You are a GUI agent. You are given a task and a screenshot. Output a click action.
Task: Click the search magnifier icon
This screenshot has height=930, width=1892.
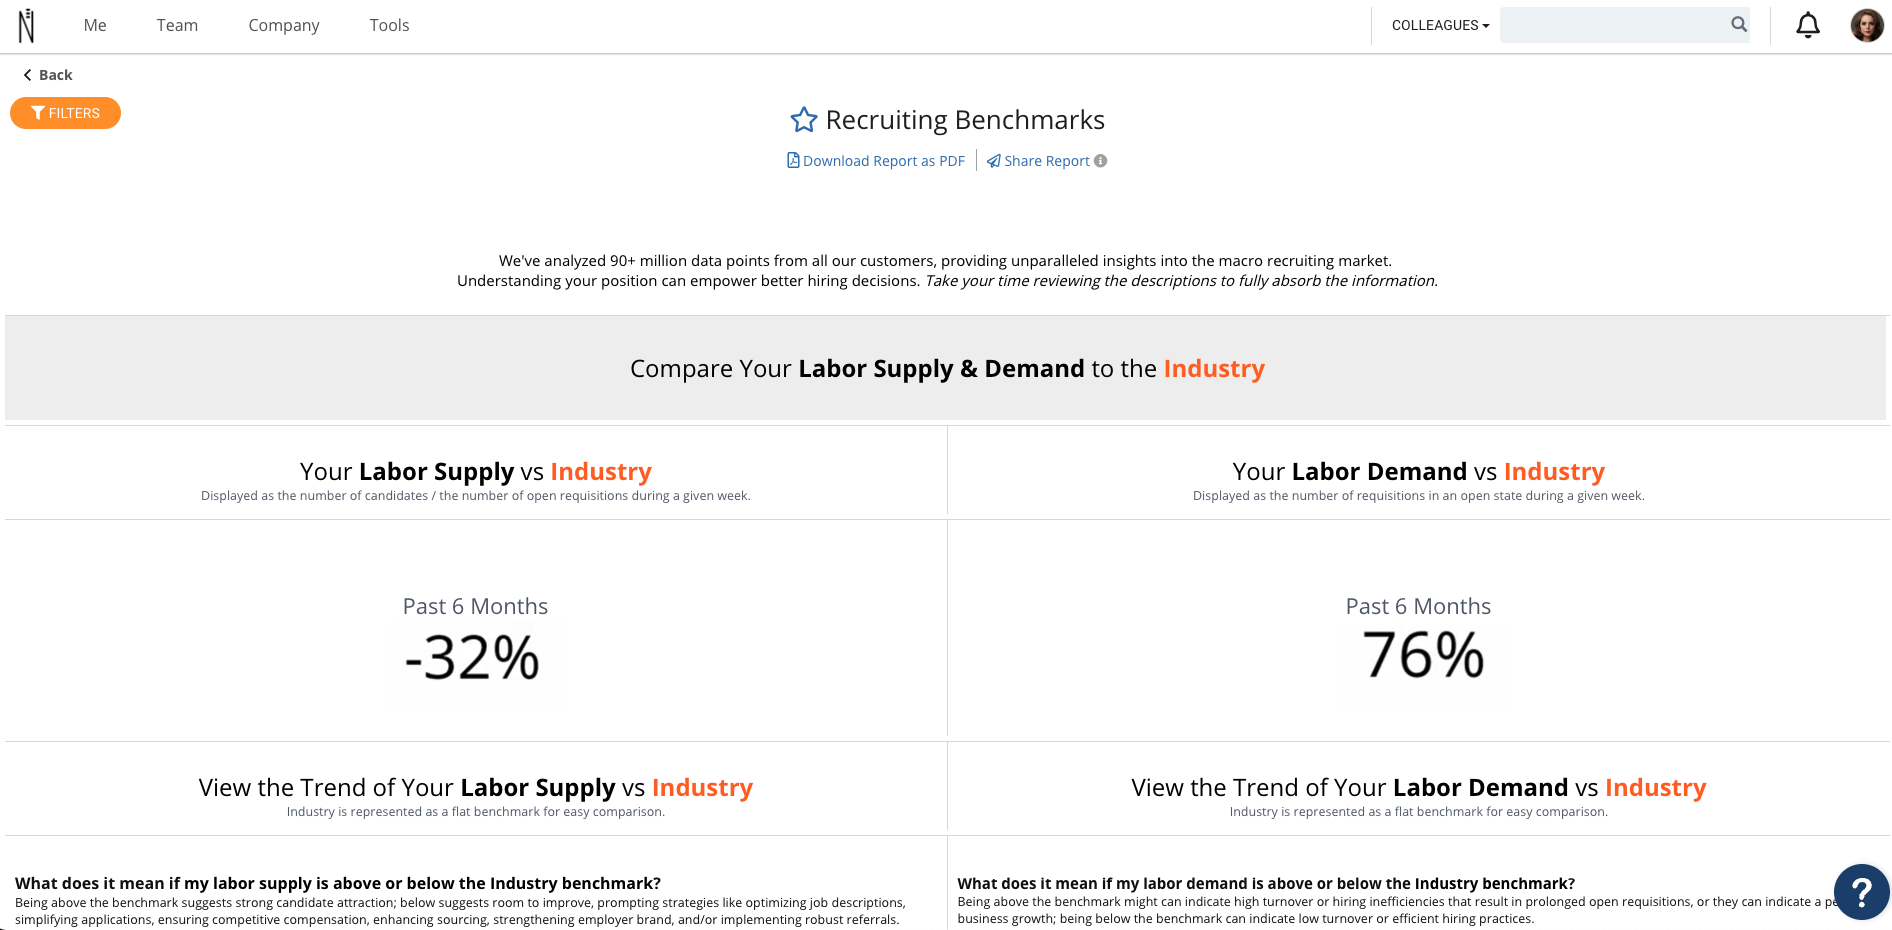(x=1739, y=24)
